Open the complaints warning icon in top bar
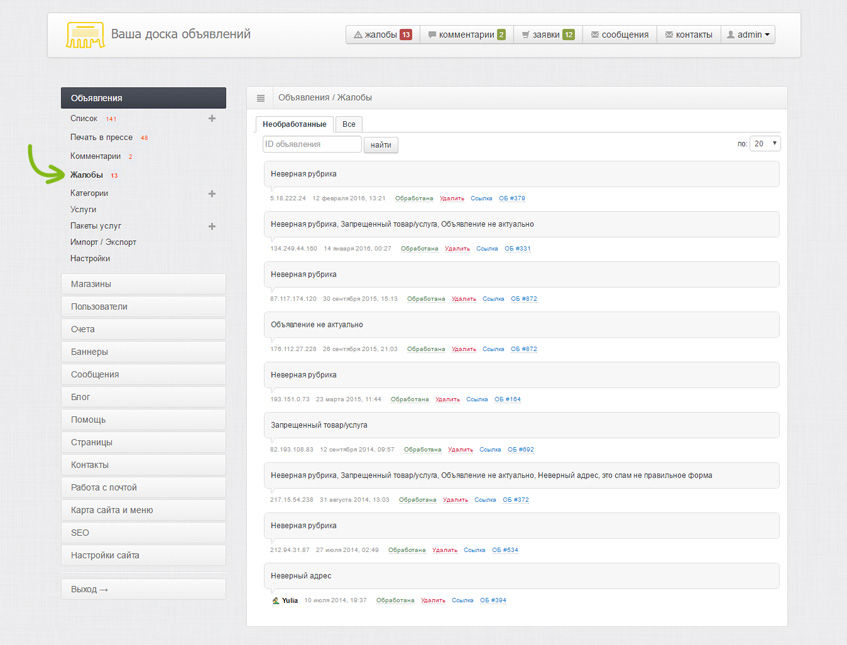Image resolution: width=847 pixels, height=645 pixels. click(358, 35)
